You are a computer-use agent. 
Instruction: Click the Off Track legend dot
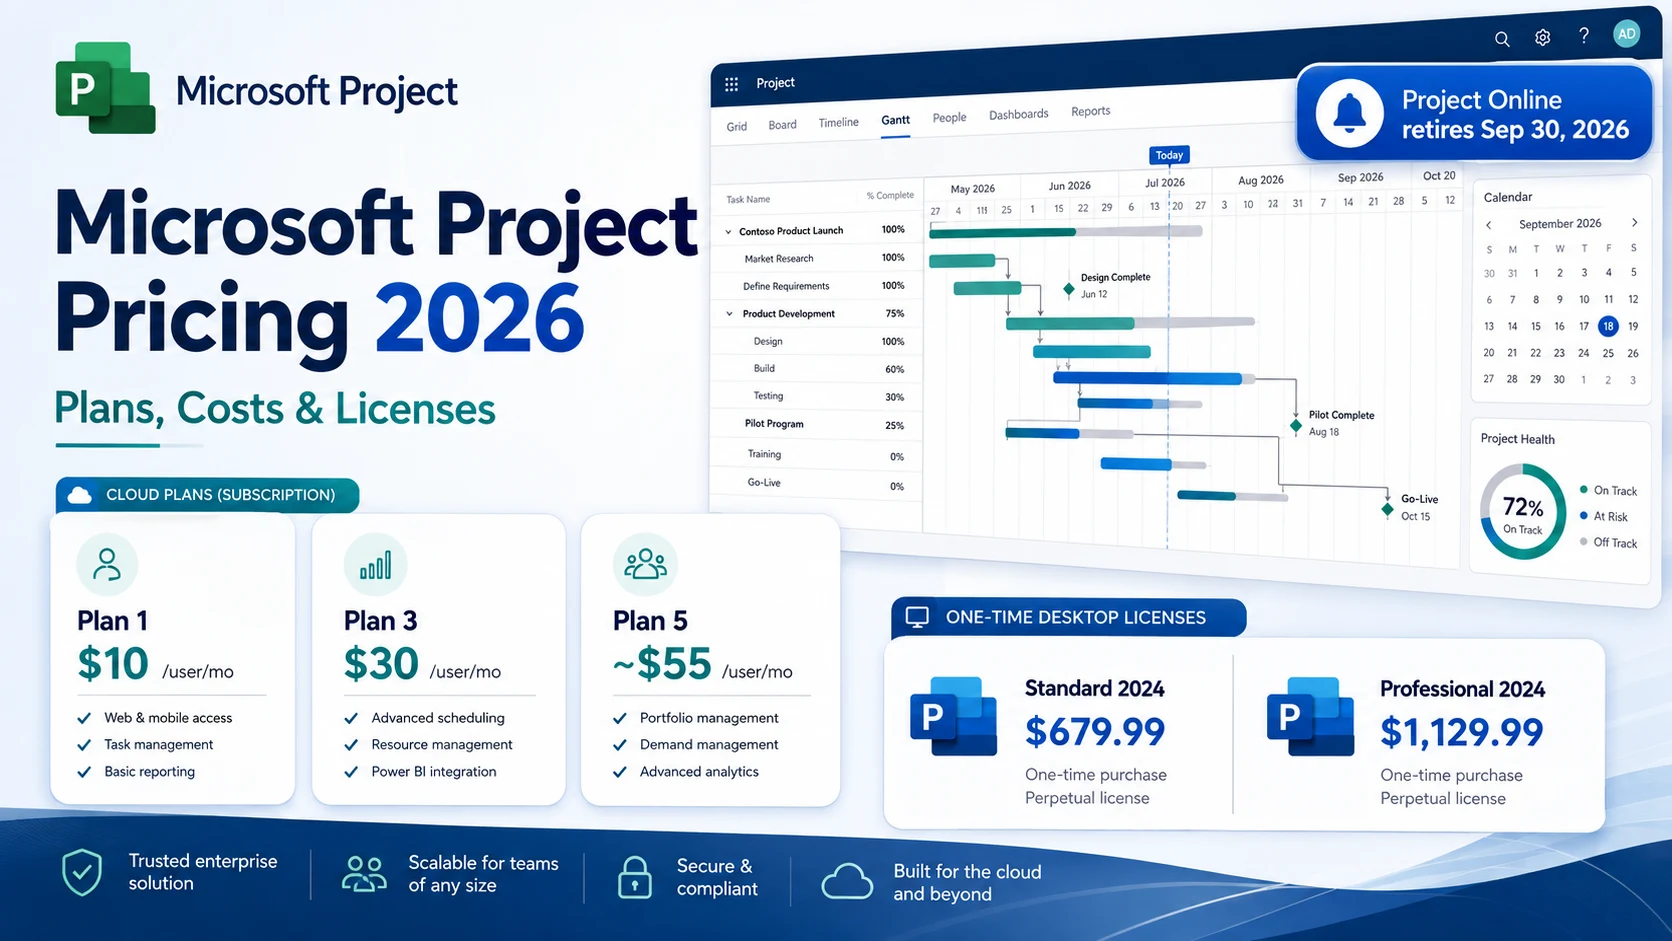coord(1584,542)
